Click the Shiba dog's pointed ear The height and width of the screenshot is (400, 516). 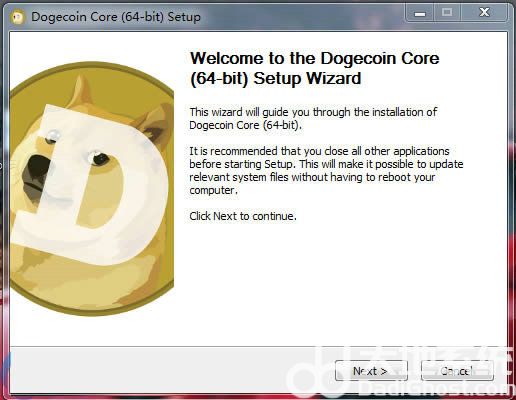point(81,91)
